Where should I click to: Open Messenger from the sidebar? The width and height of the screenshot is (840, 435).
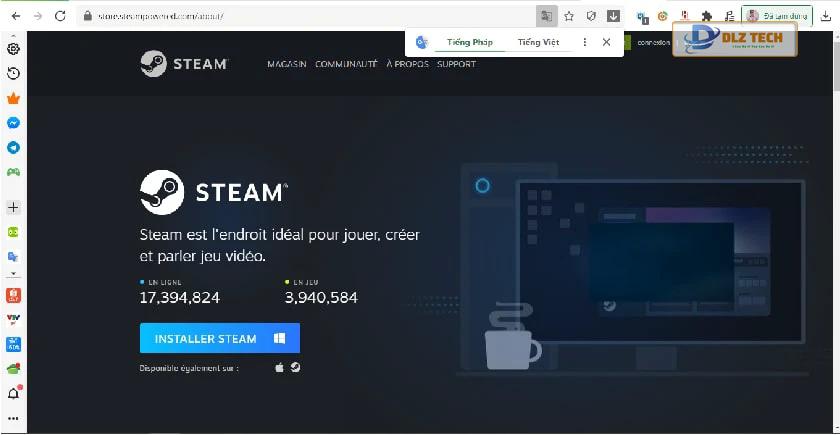pos(13,123)
